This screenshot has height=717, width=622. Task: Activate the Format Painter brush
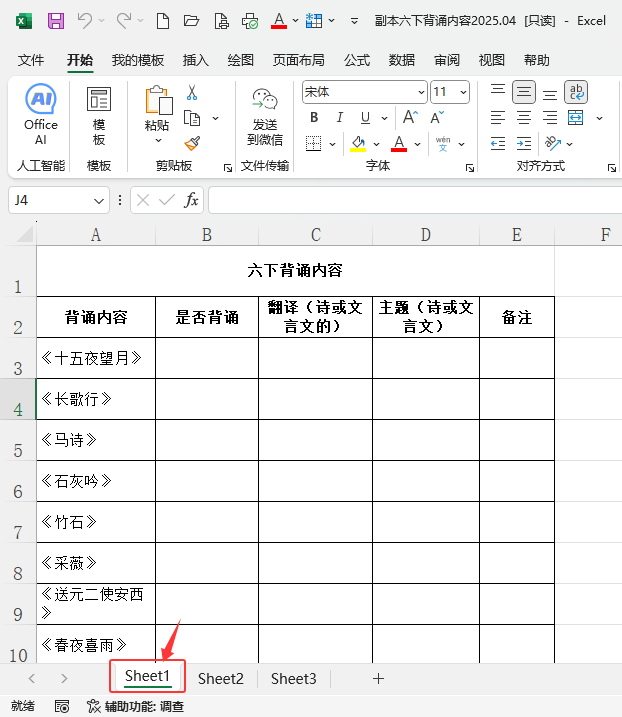[x=193, y=144]
